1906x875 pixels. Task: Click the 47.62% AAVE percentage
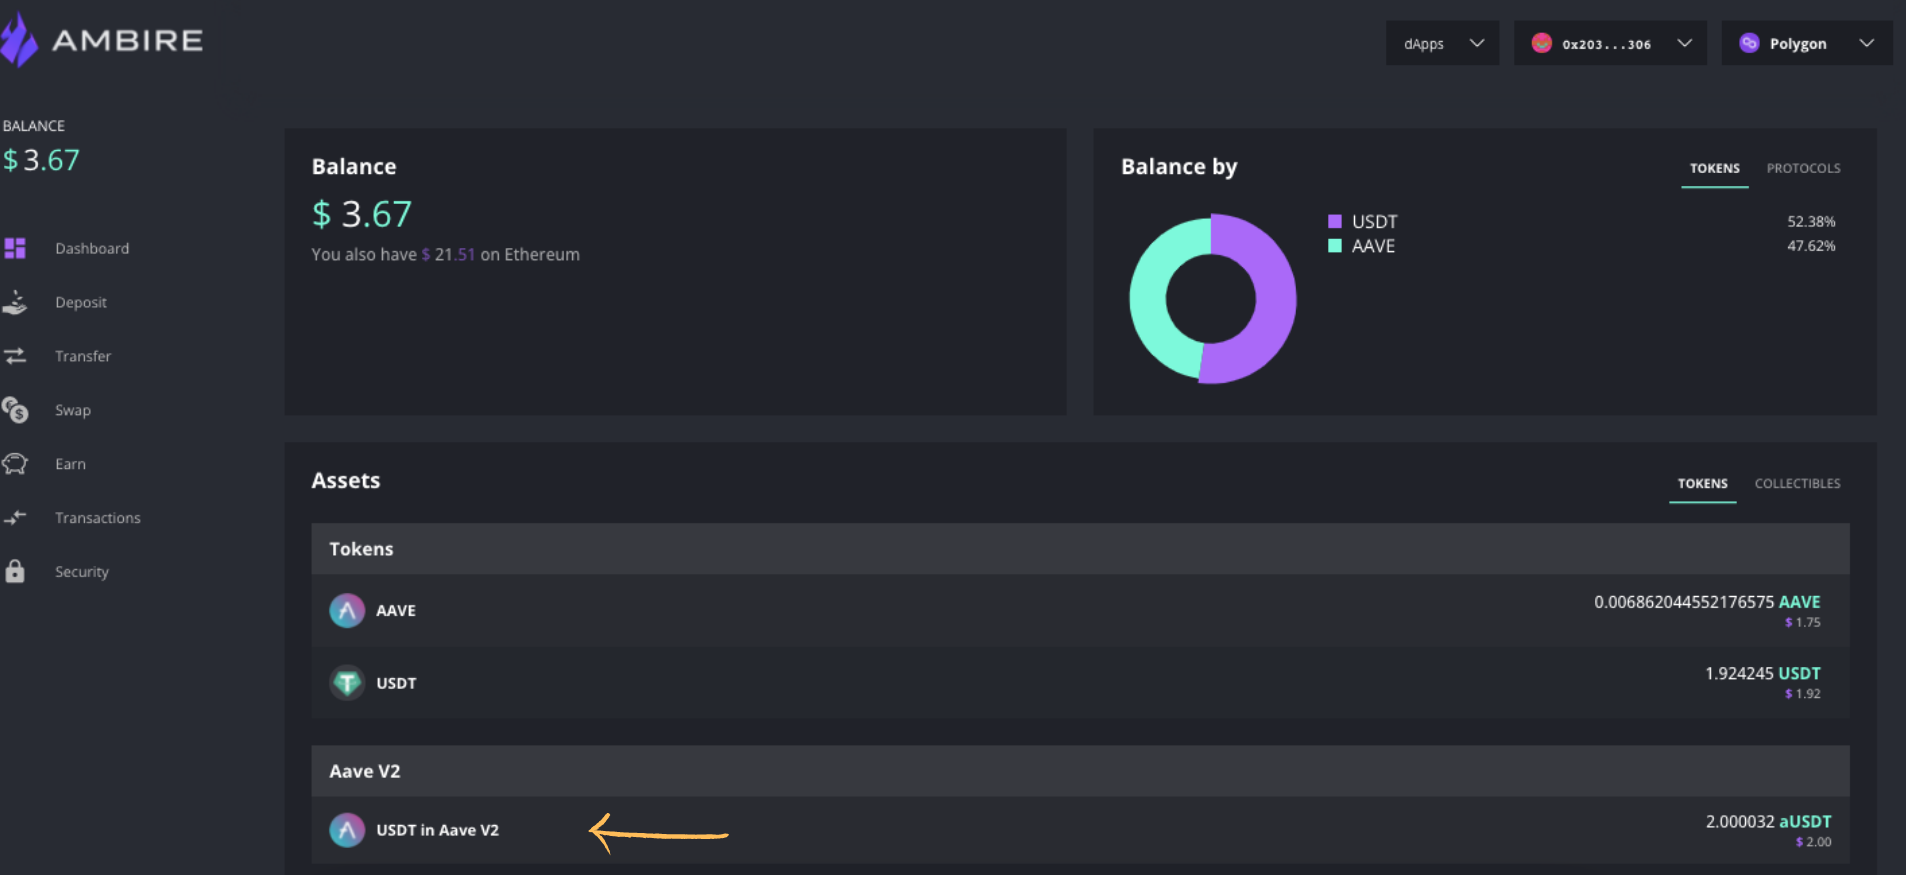(x=1811, y=246)
